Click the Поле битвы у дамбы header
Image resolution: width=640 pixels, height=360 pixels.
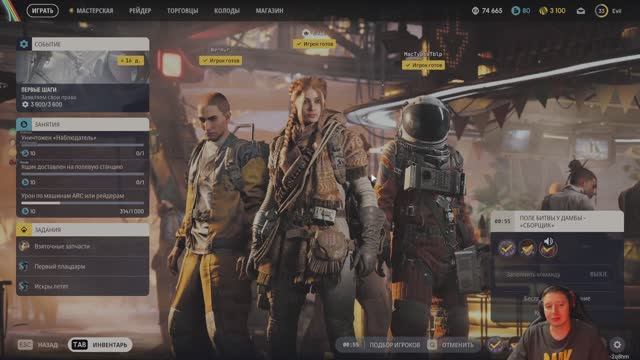coord(557,221)
